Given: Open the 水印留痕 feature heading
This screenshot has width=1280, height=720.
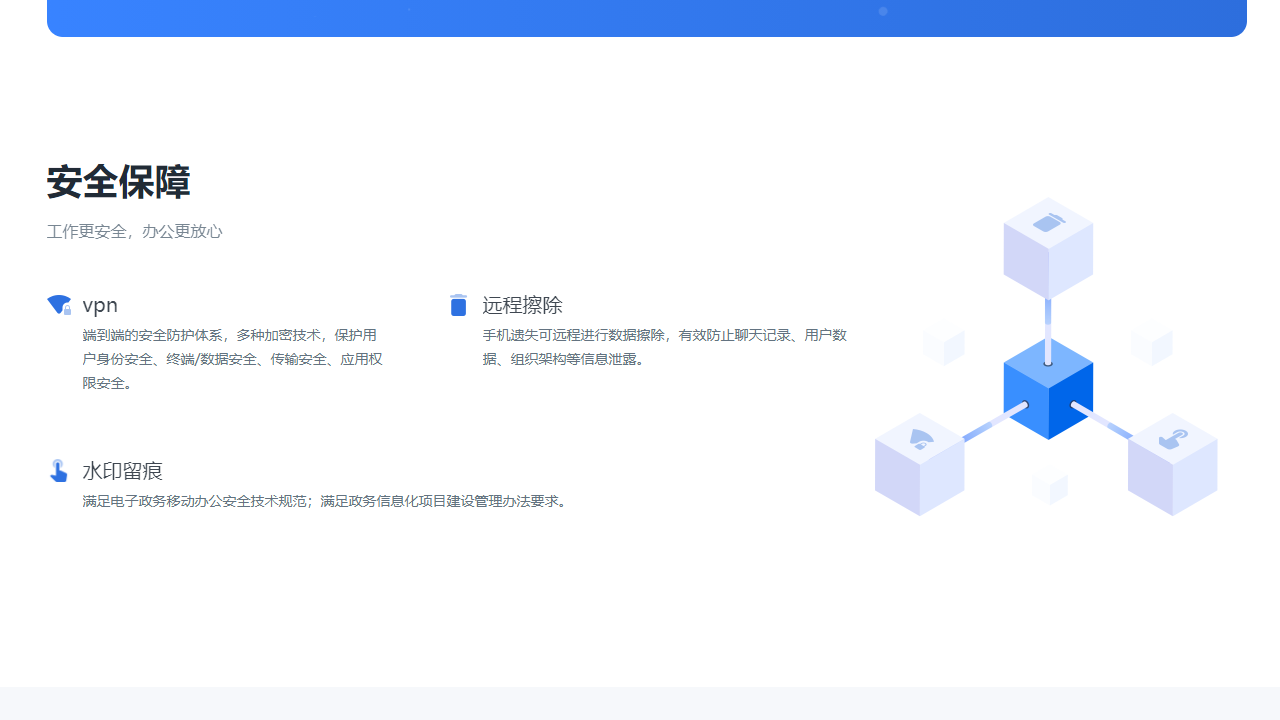Looking at the screenshot, I should tap(122, 471).
